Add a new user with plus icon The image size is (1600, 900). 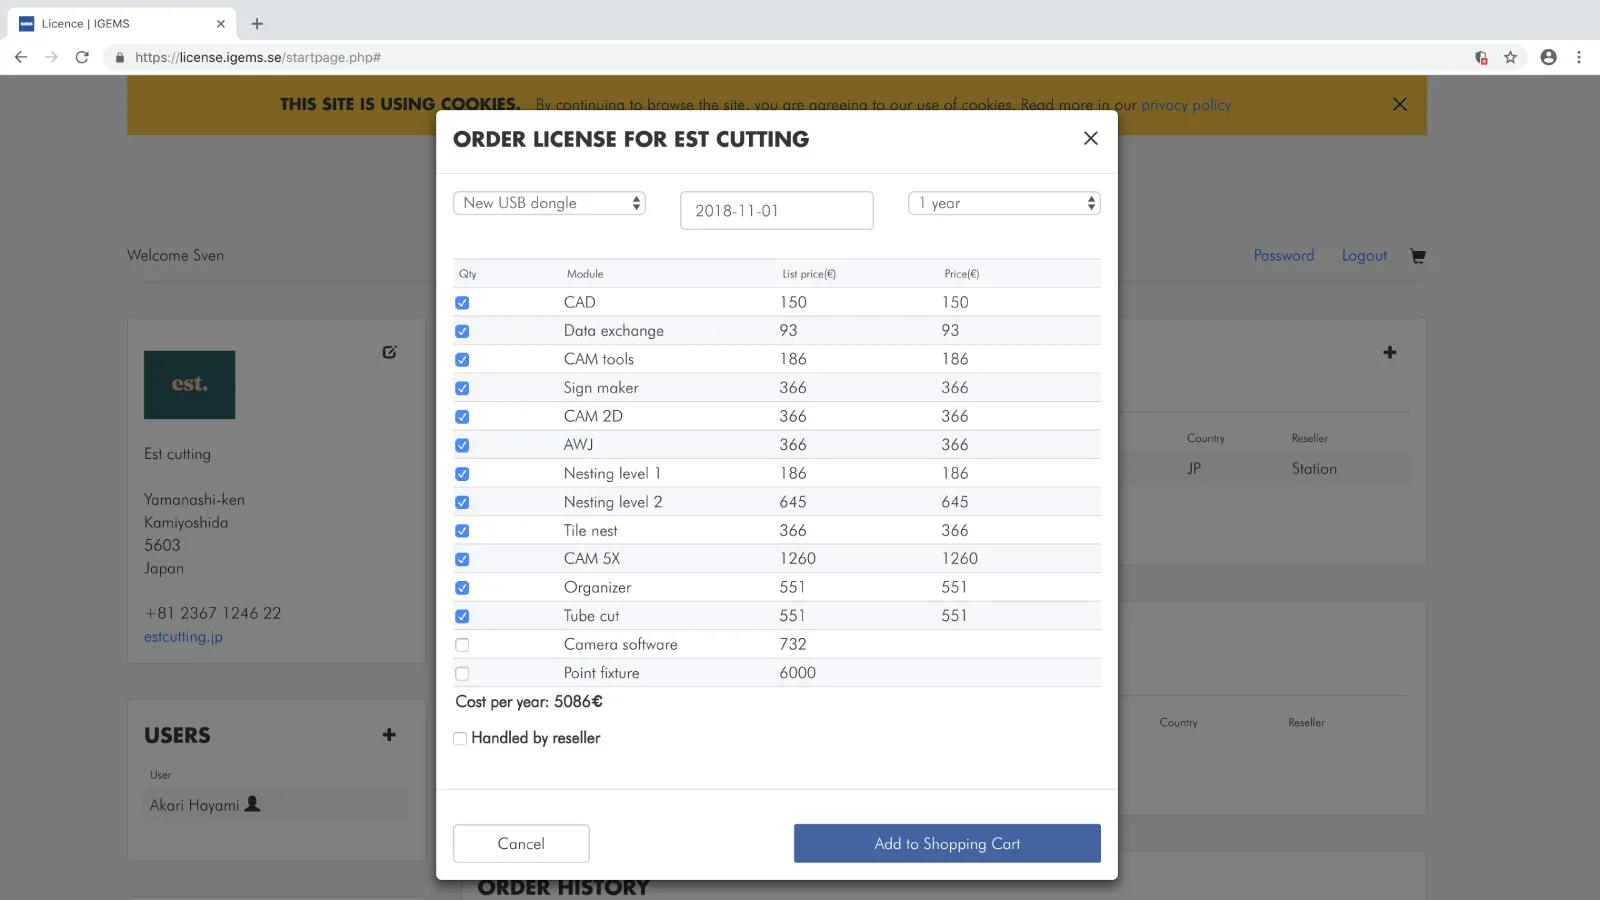[x=389, y=735]
